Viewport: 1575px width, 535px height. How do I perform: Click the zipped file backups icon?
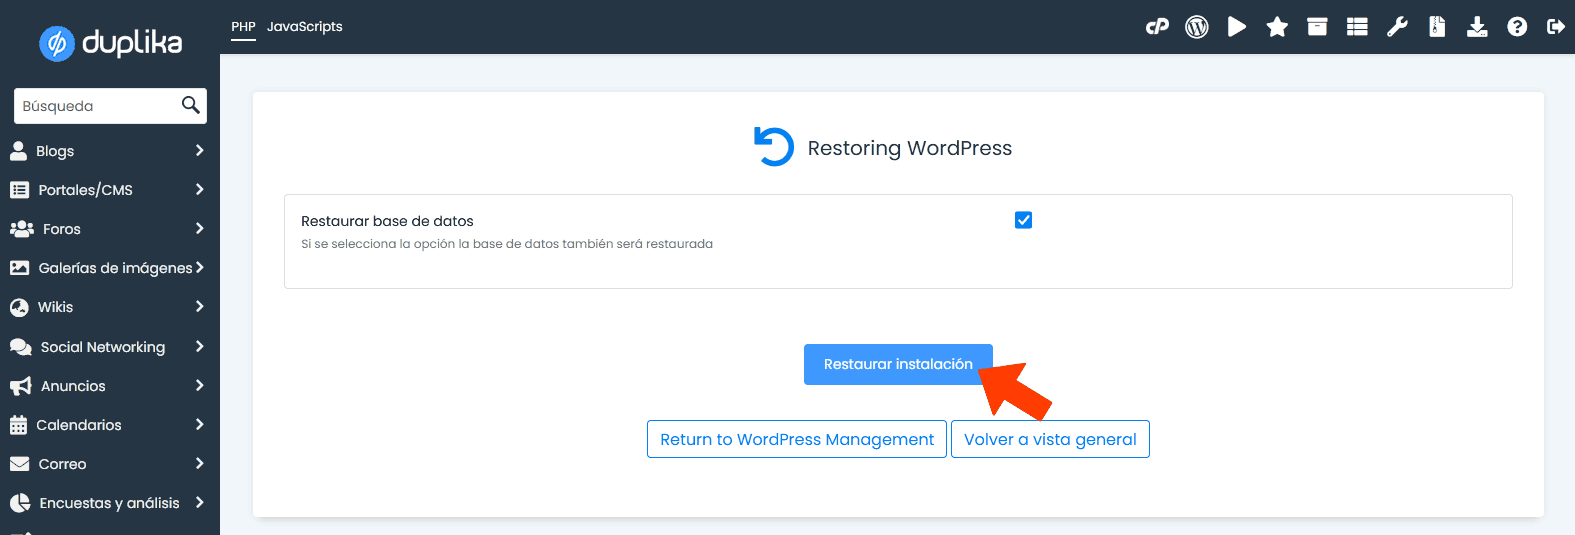click(1437, 27)
